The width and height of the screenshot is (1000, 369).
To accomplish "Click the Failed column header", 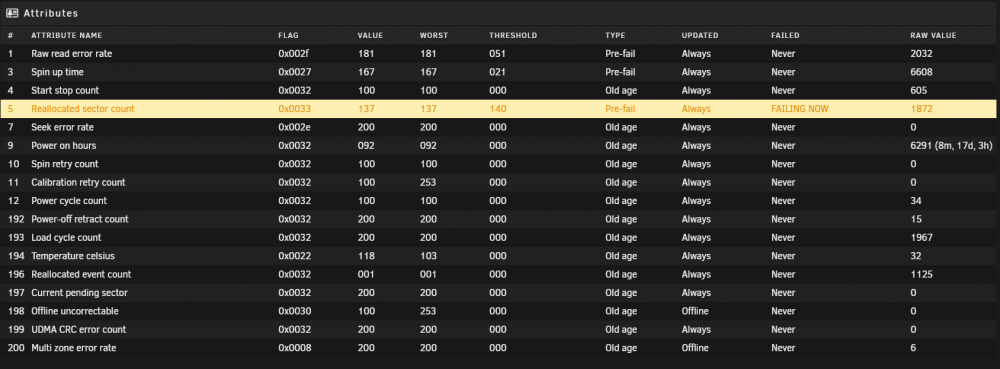I will [x=785, y=36].
